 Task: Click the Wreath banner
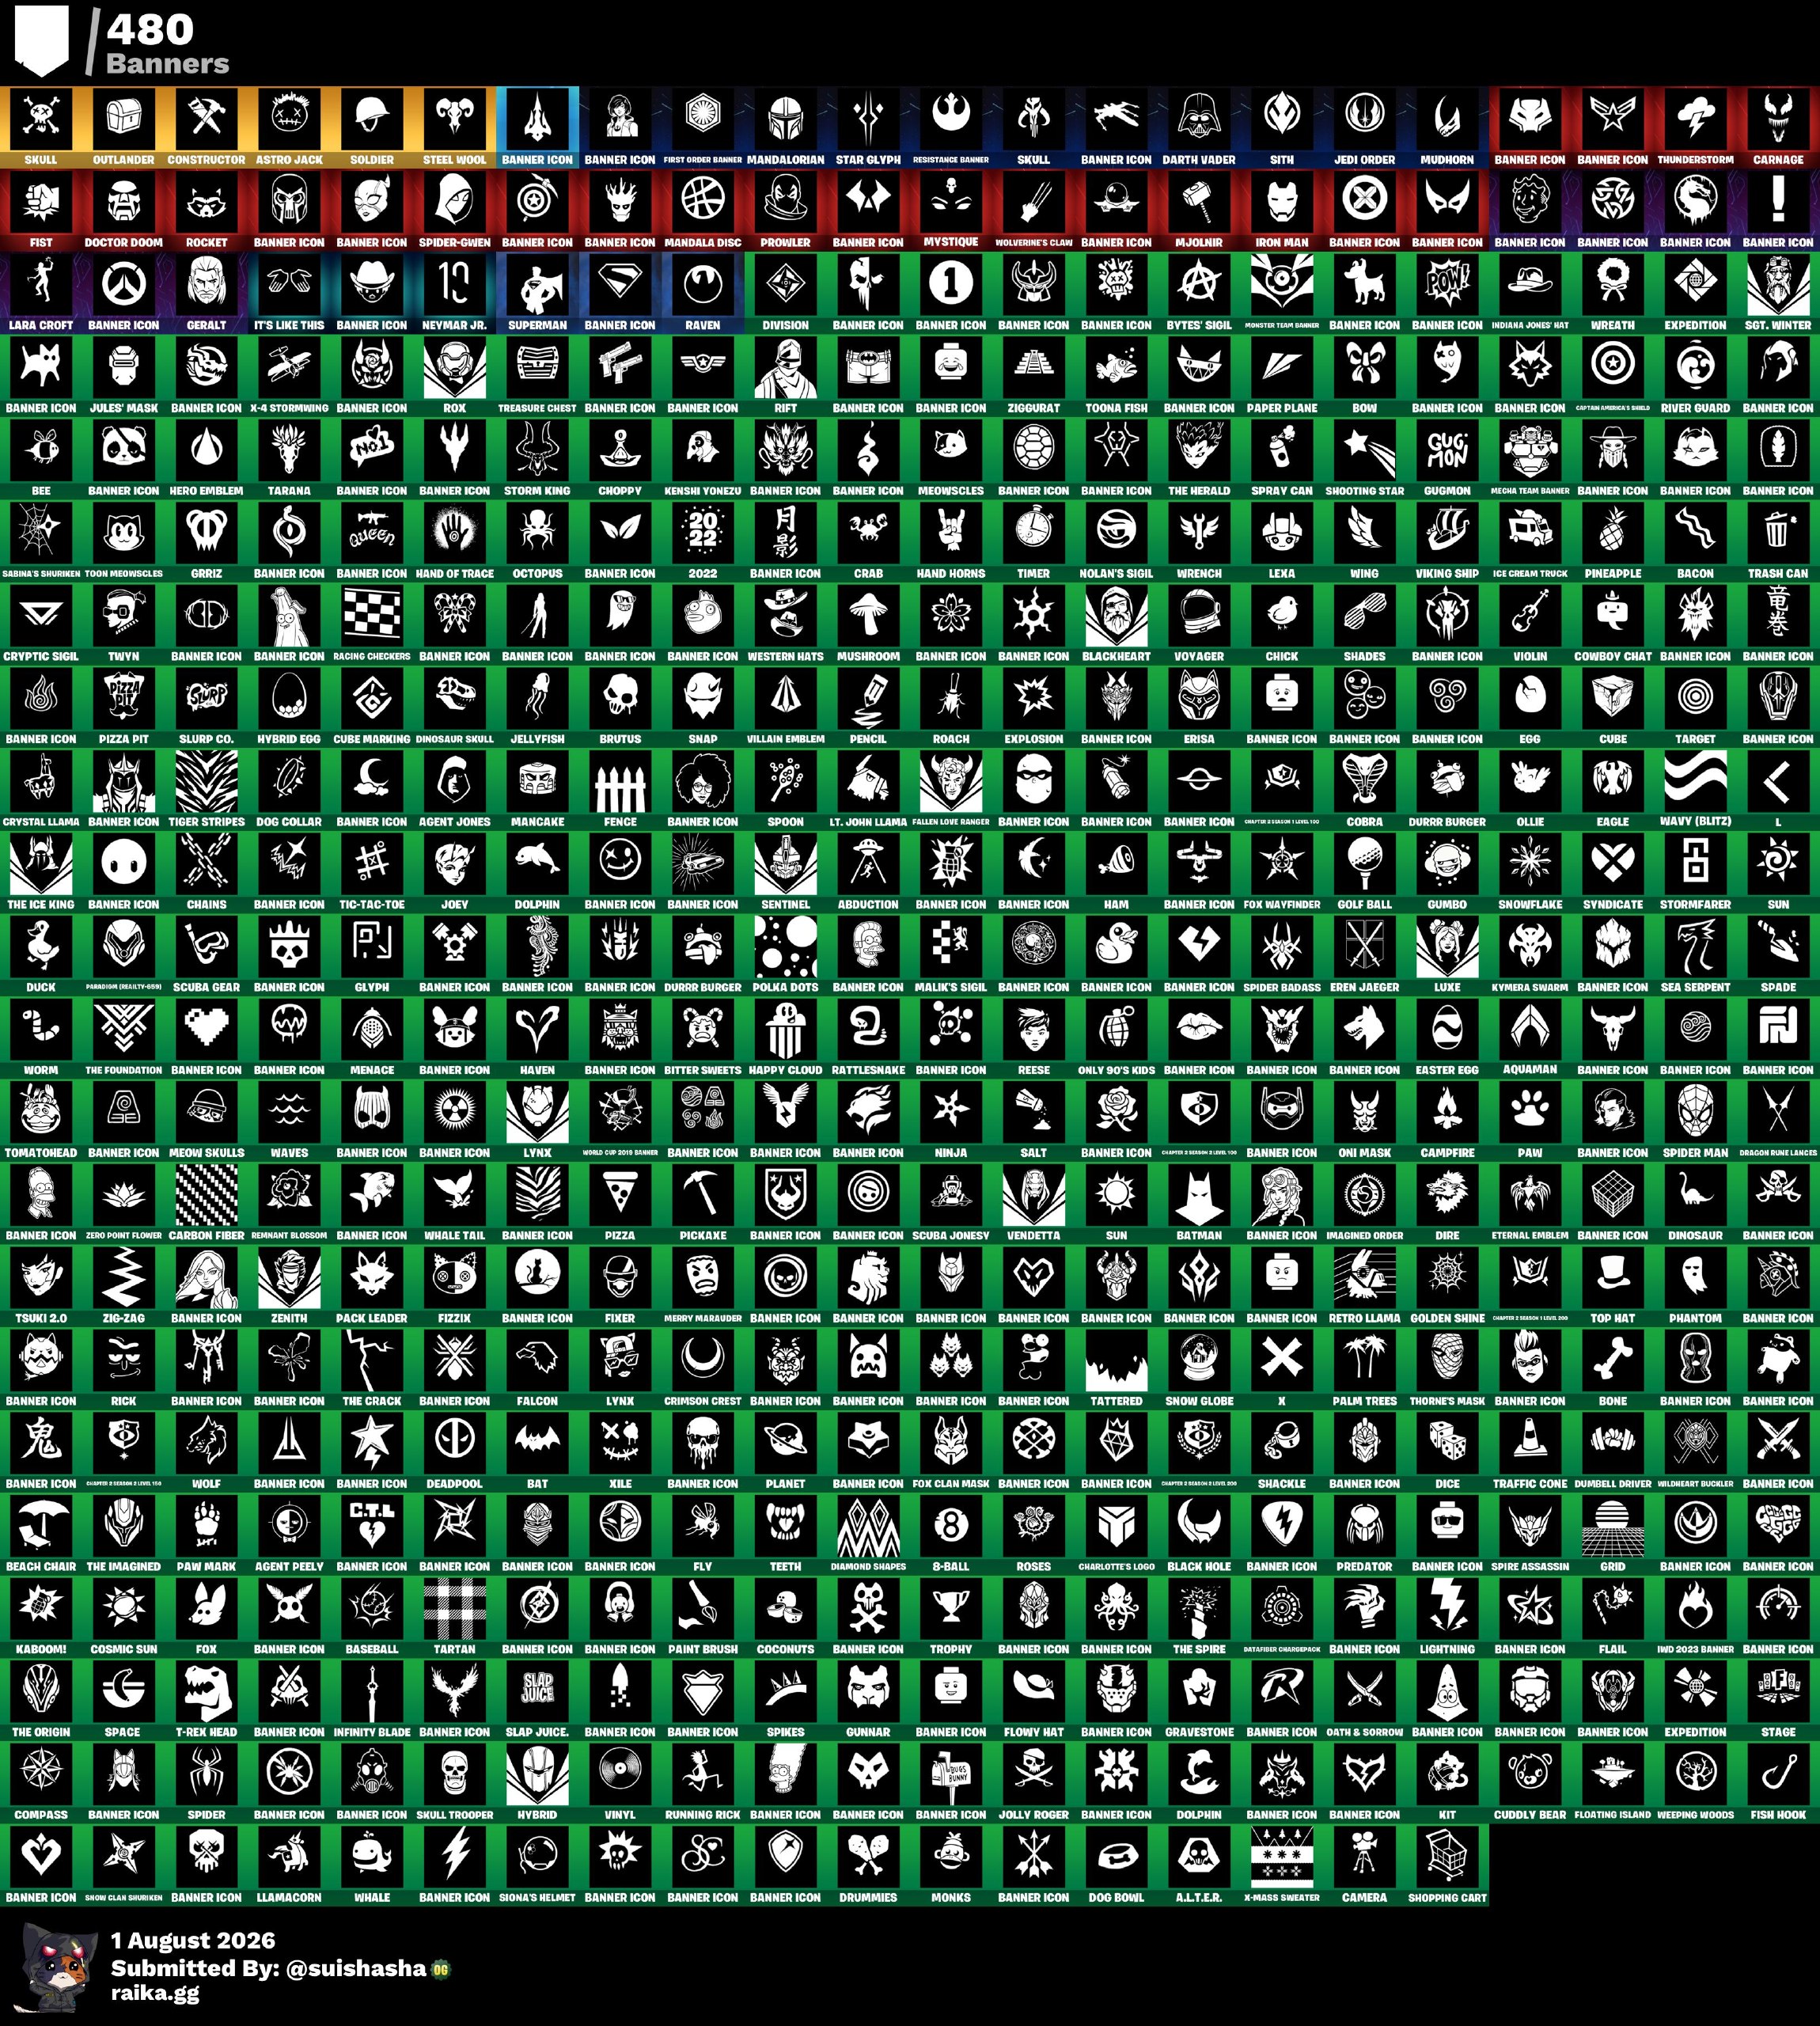click(x=1613, y=293)
